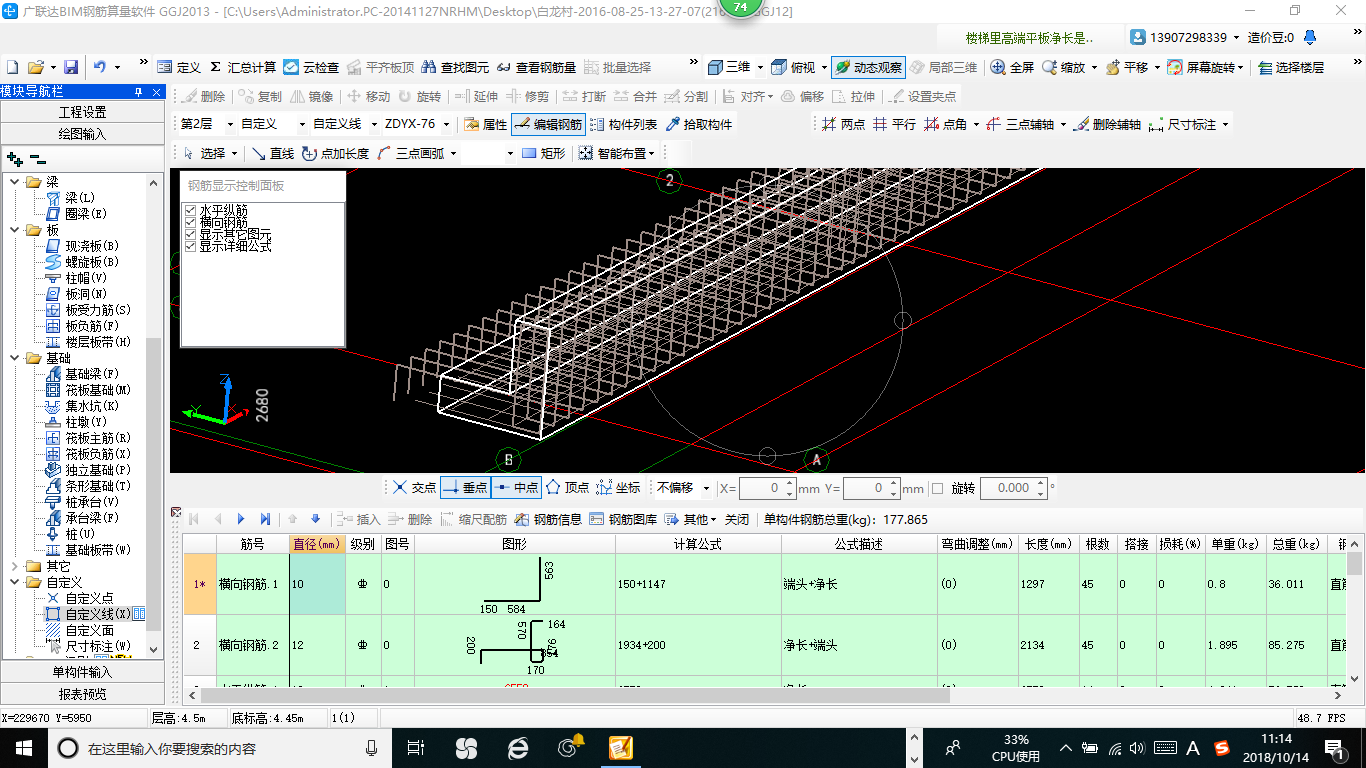The width and height of the screenshot is (1366, 768).
Task: Select 直线 line drawing tool
Action: (x=272, y=153)
